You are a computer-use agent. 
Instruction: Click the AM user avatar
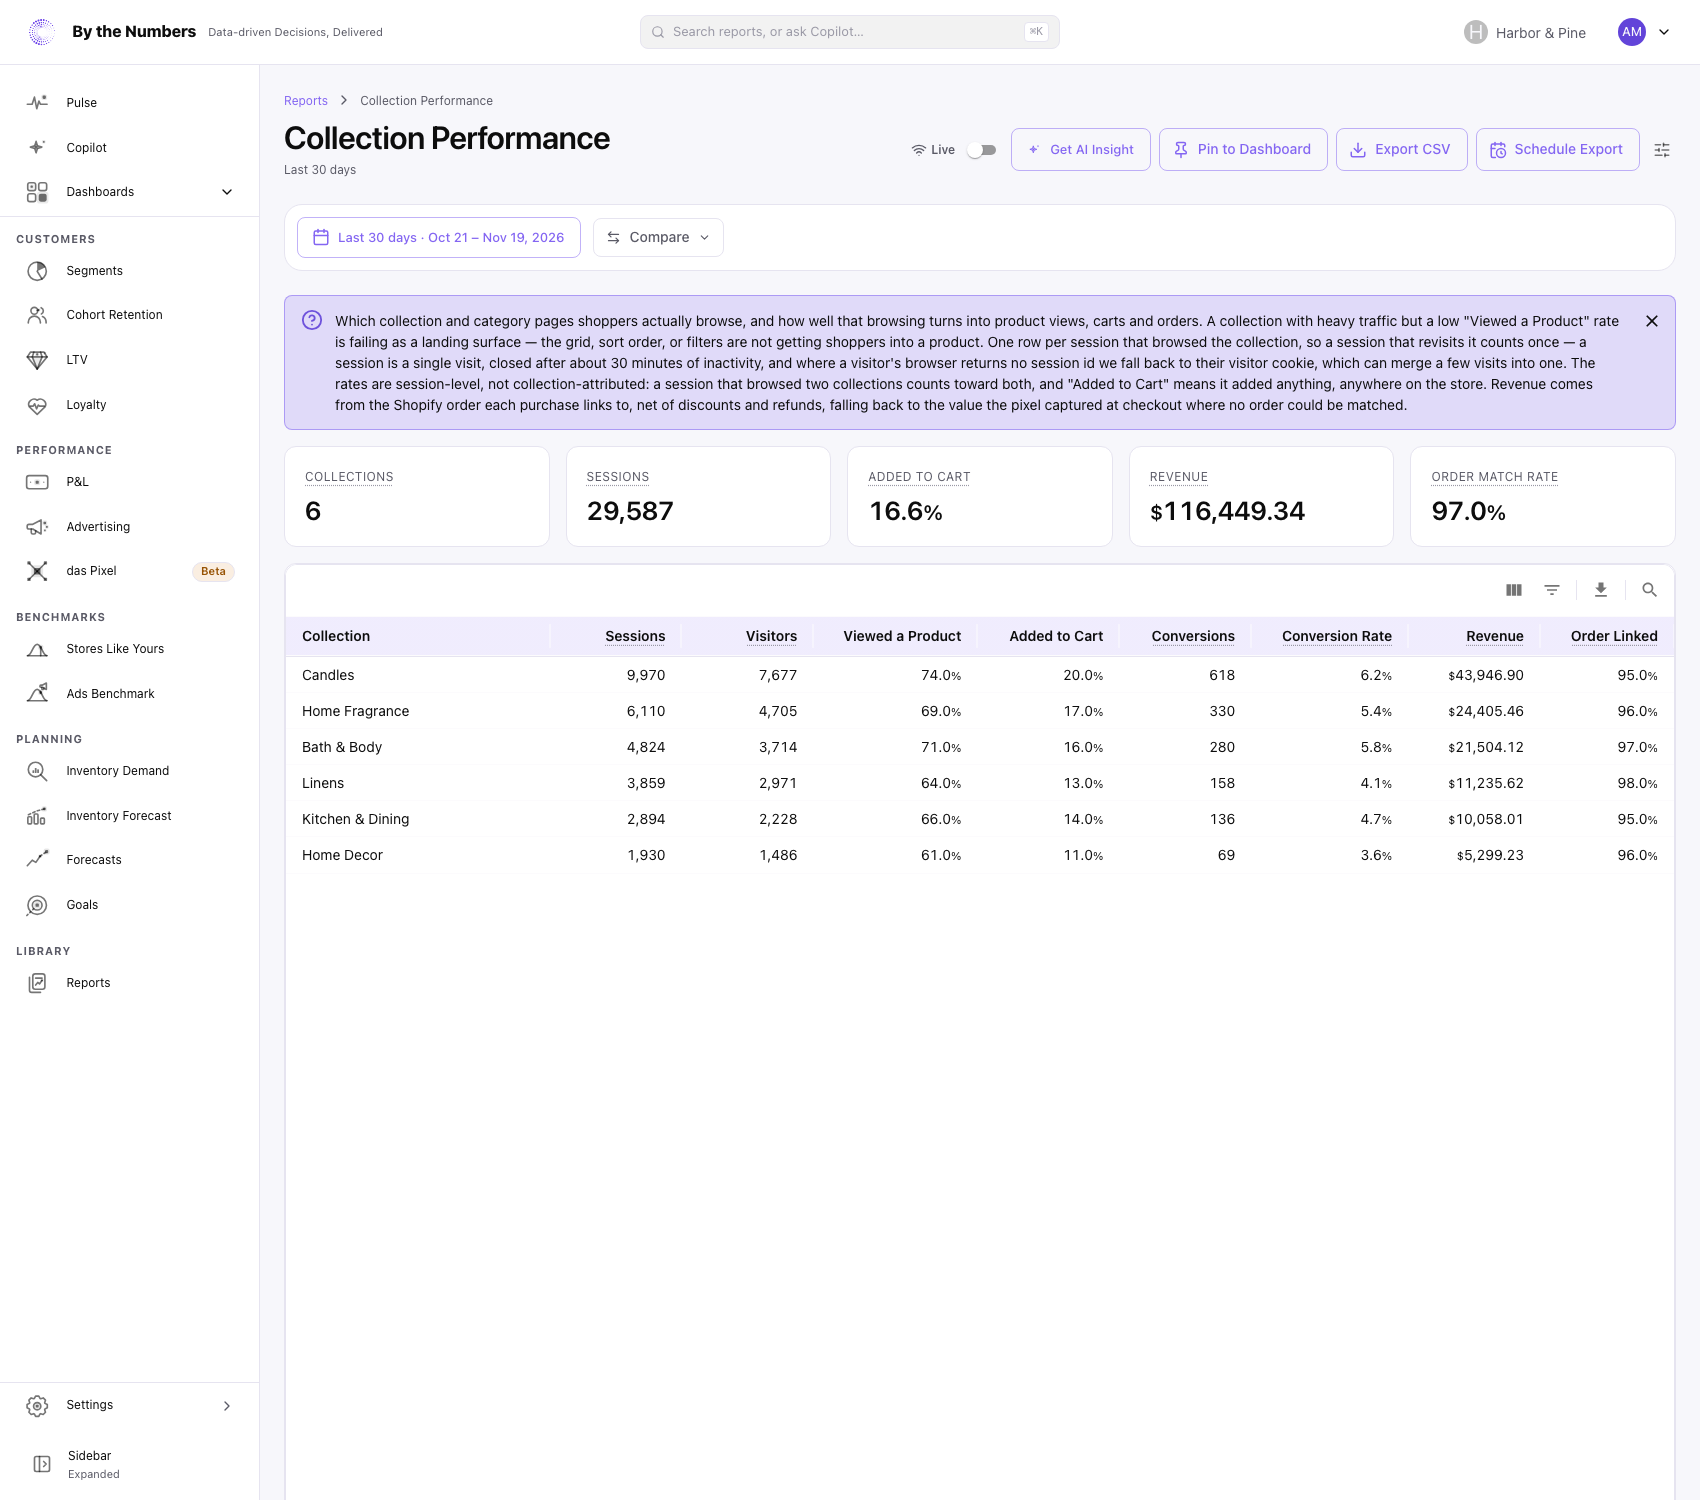1632,32
